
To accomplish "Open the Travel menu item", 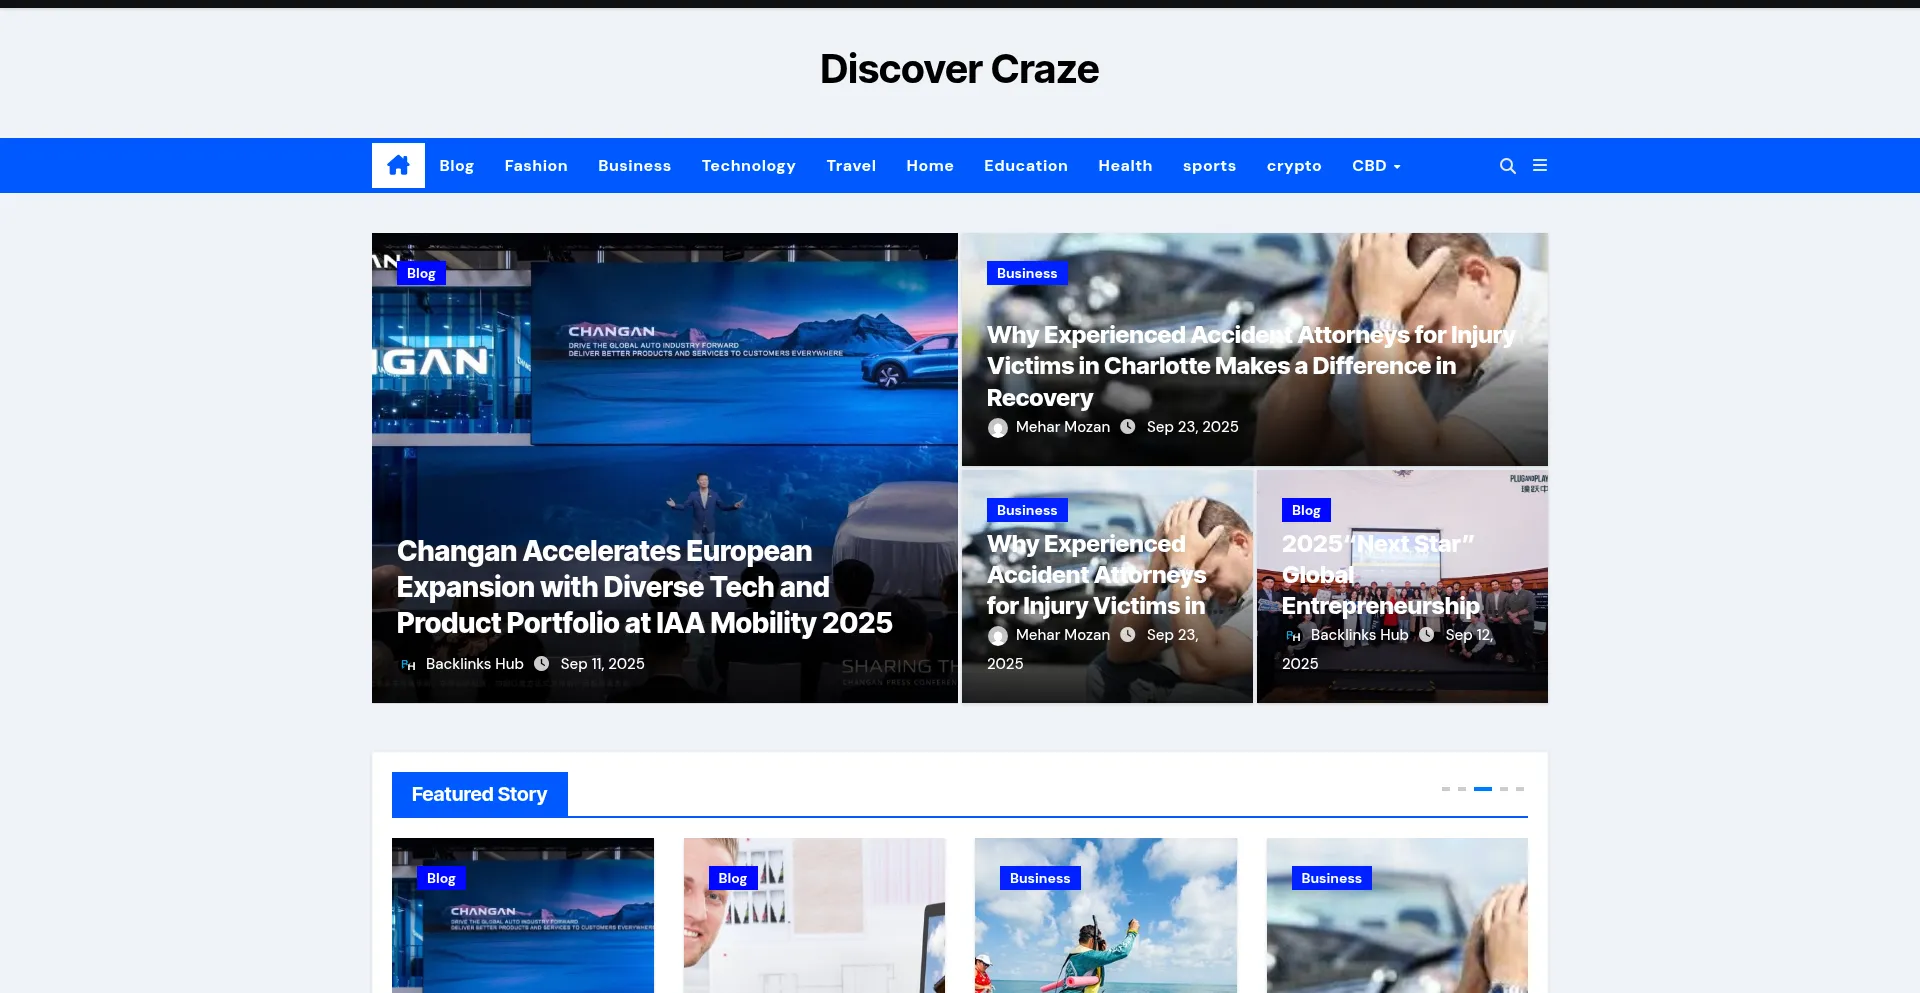I will coord(851,166).
